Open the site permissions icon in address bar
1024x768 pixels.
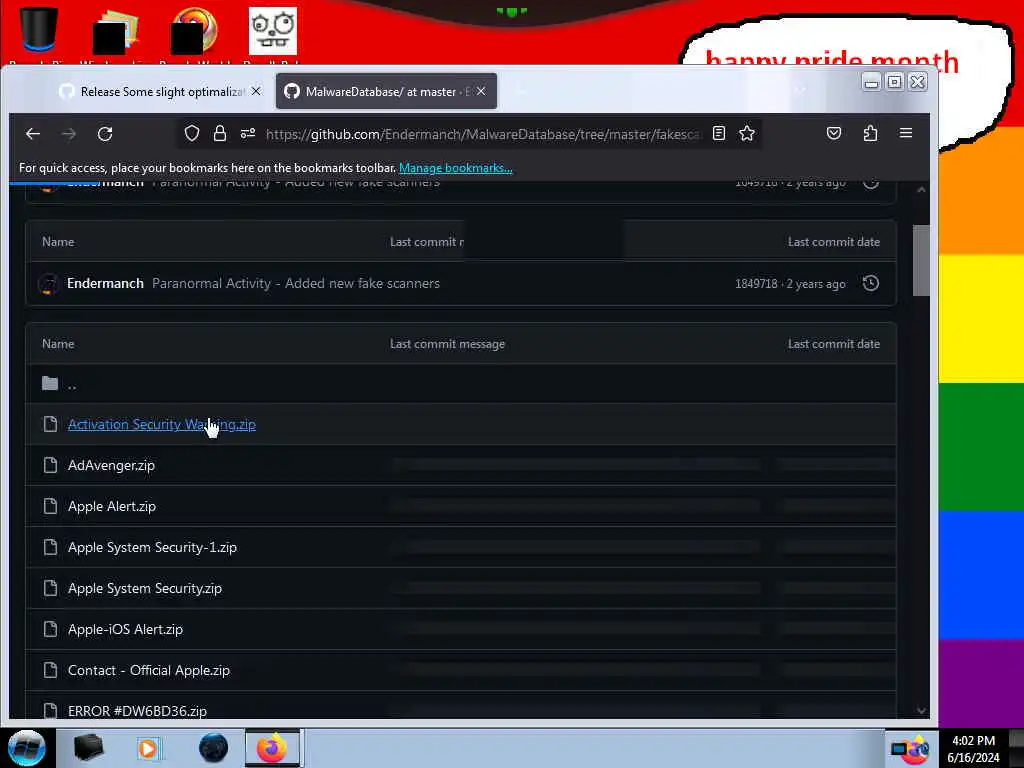(x=248, y=134)
